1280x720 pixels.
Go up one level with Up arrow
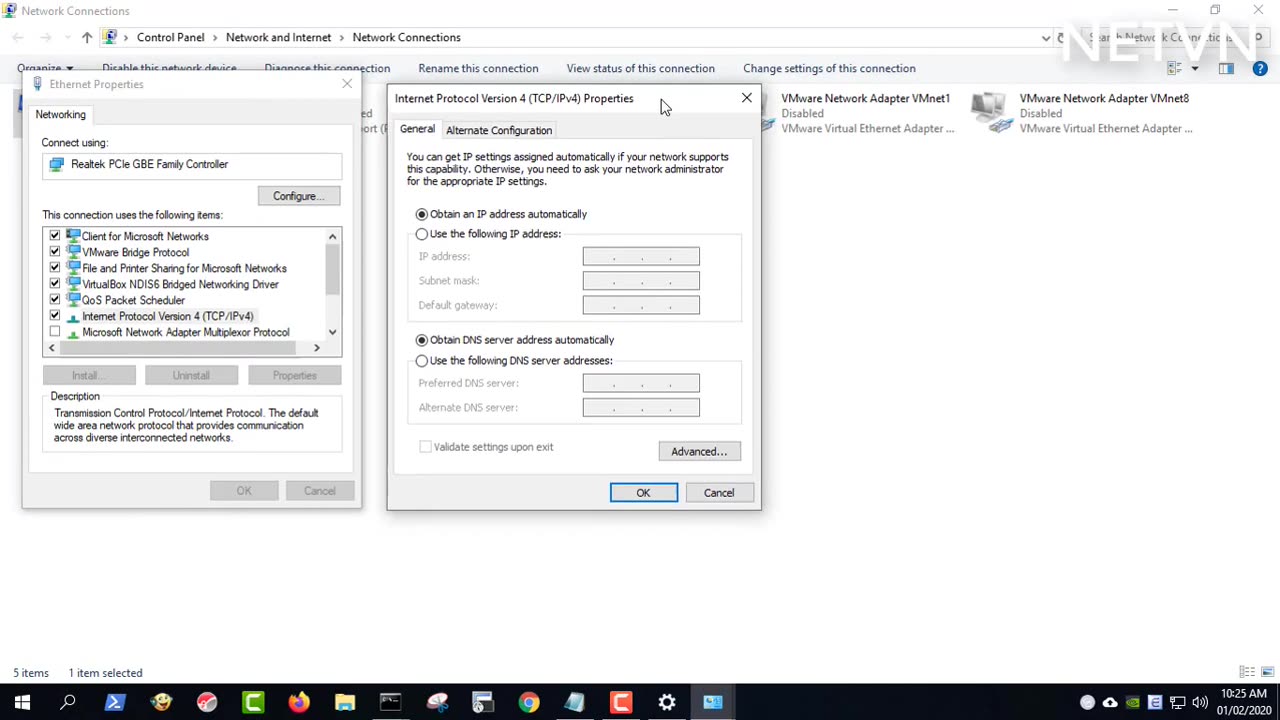(x=87, y=37)
